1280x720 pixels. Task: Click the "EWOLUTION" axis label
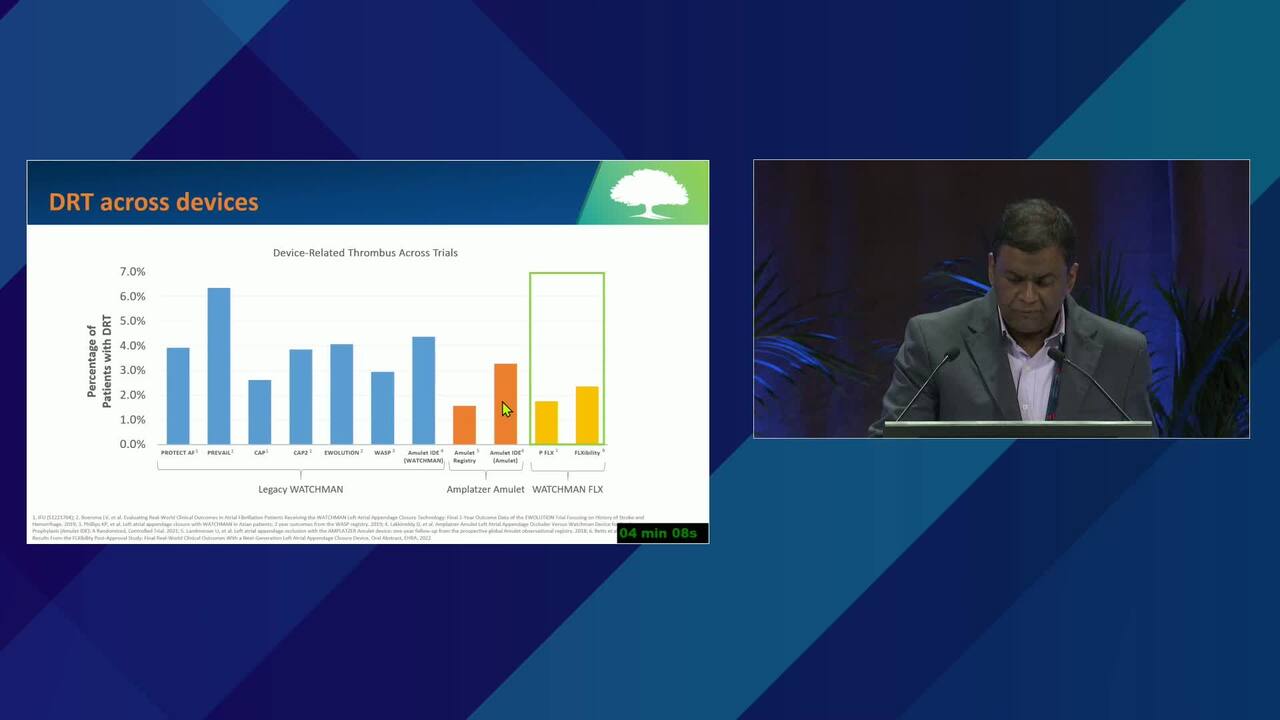coord(343,453)
